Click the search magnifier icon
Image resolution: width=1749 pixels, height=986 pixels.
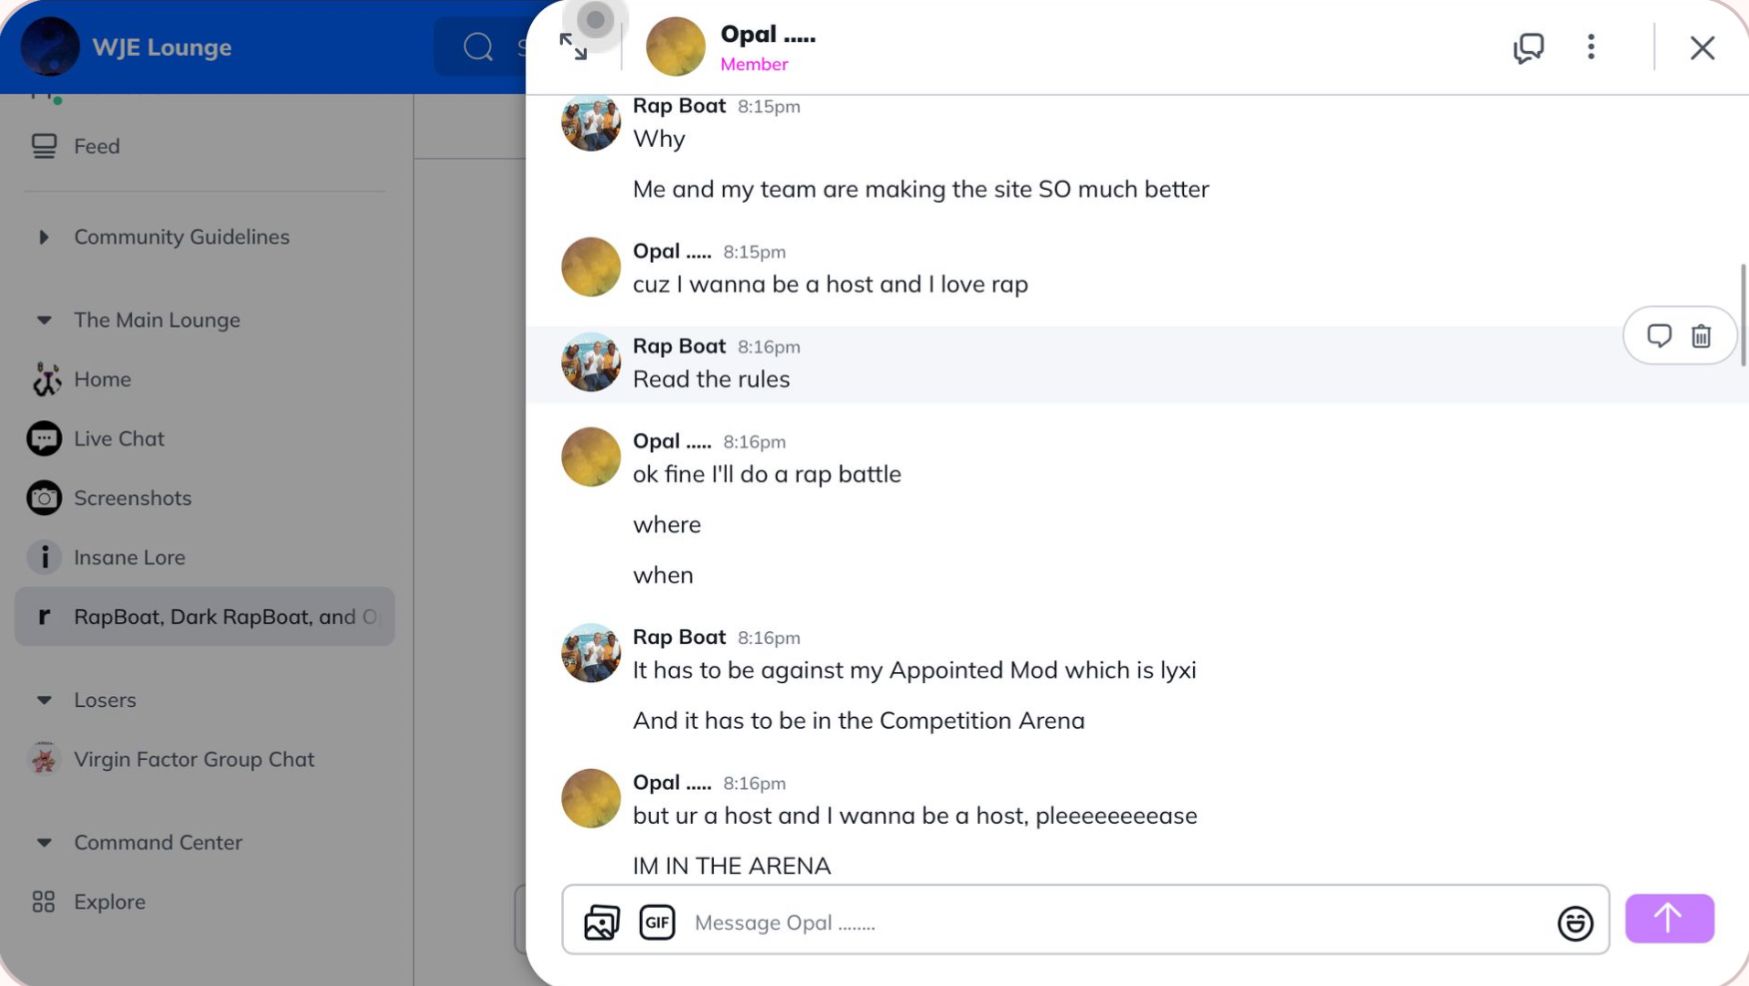478,47
